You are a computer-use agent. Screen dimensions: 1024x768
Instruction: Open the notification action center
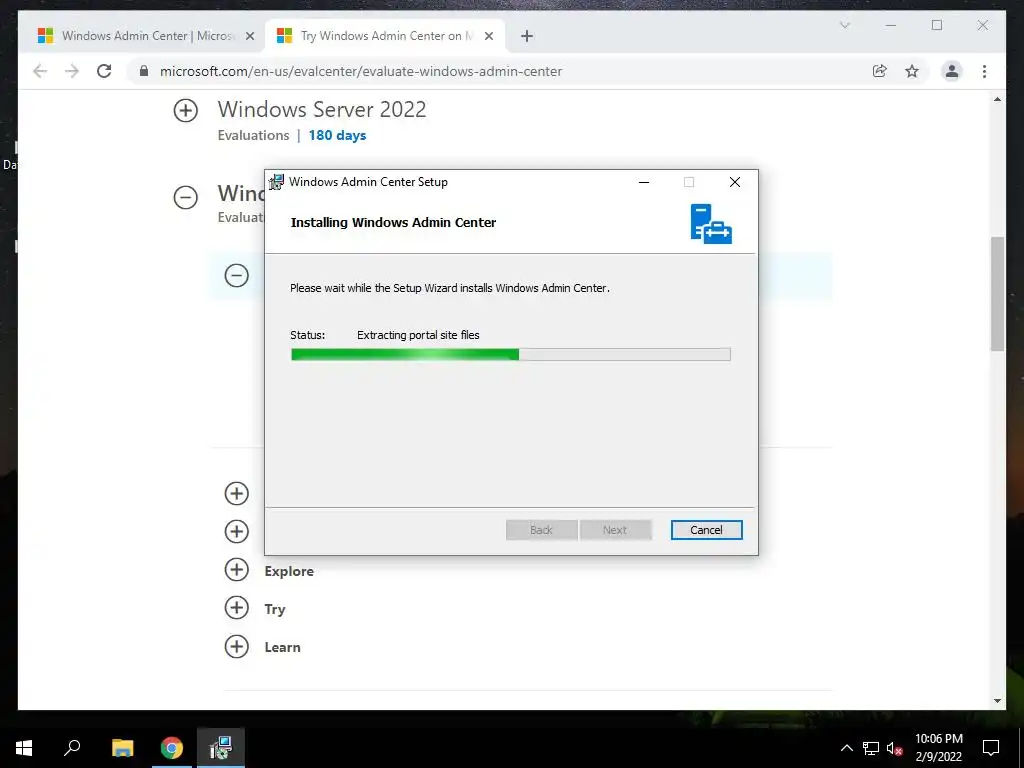[x=991, y=748]
